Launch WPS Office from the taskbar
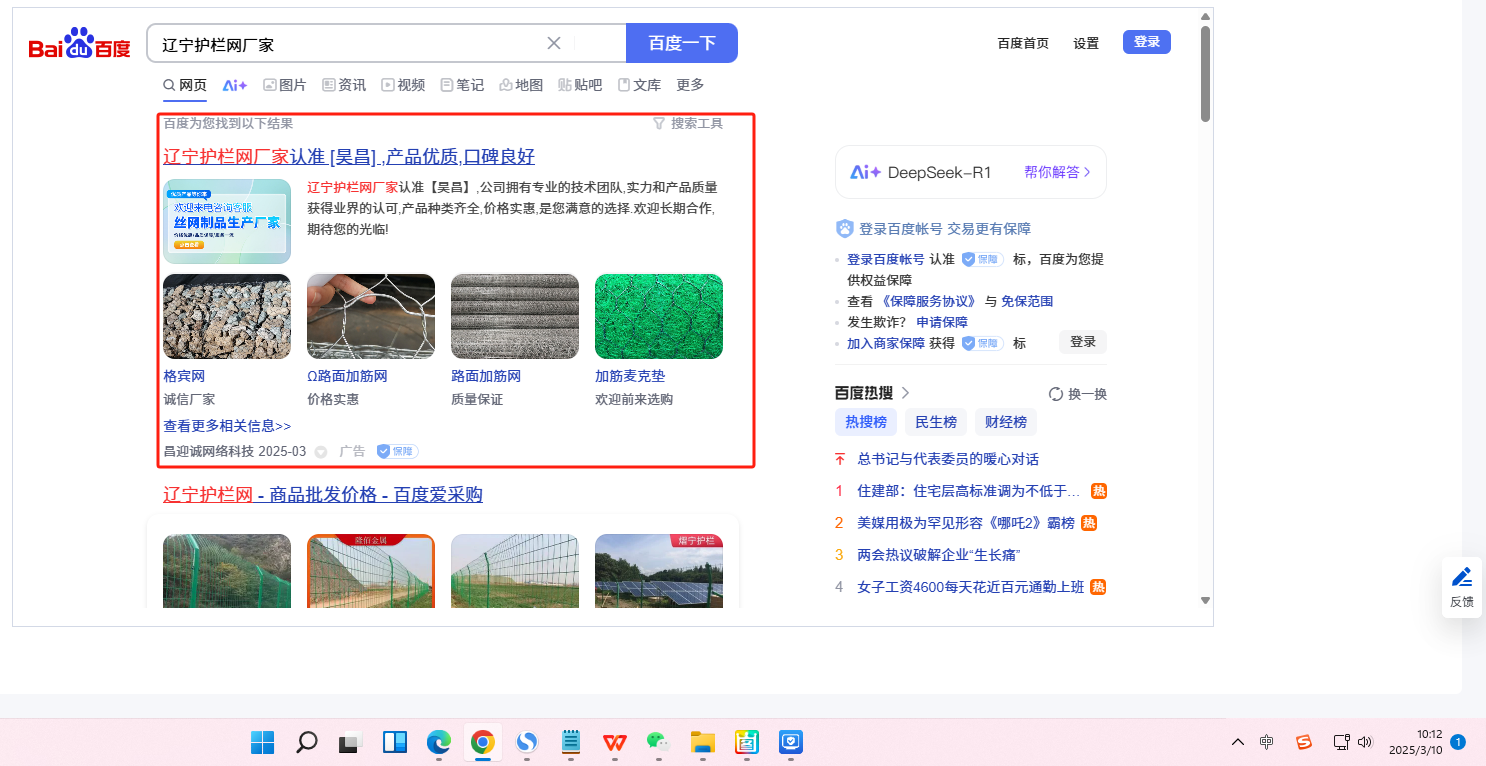Viewport: 1486px width, 766px height. coord(614,742)
